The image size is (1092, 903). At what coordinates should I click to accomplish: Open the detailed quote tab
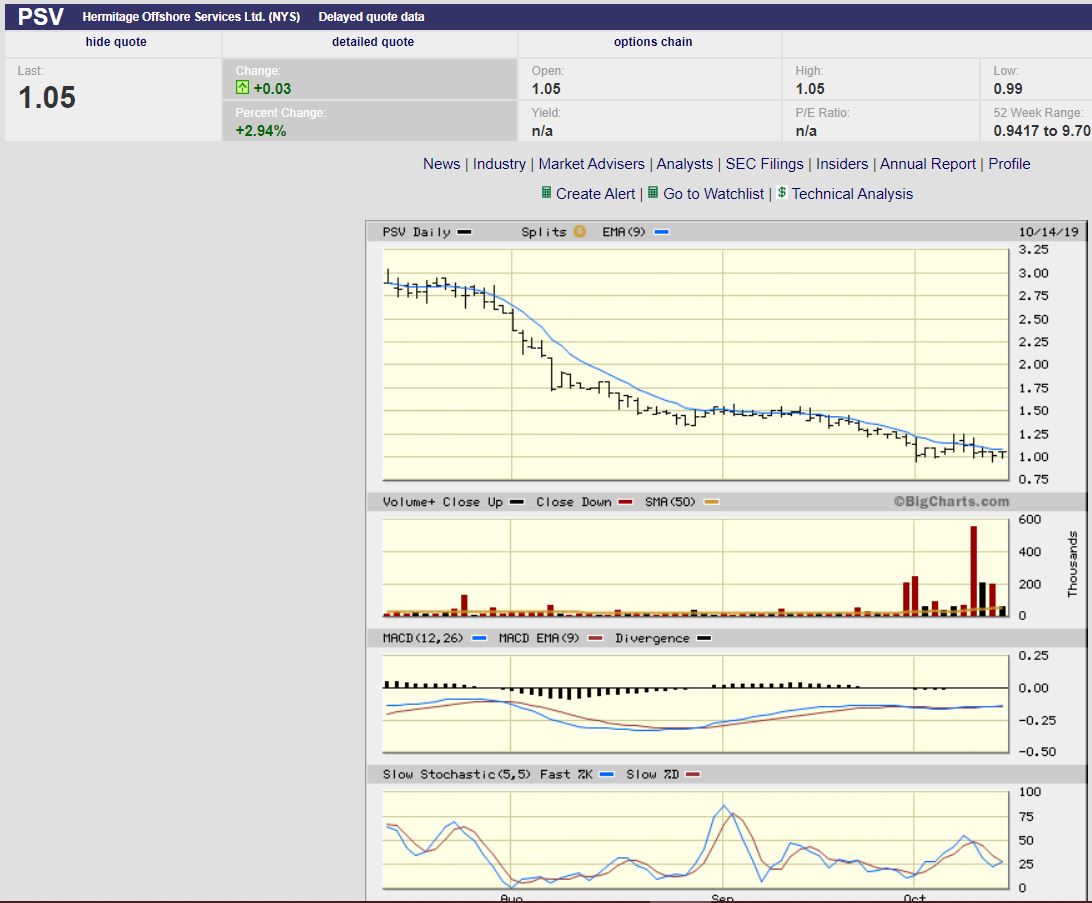372,42
